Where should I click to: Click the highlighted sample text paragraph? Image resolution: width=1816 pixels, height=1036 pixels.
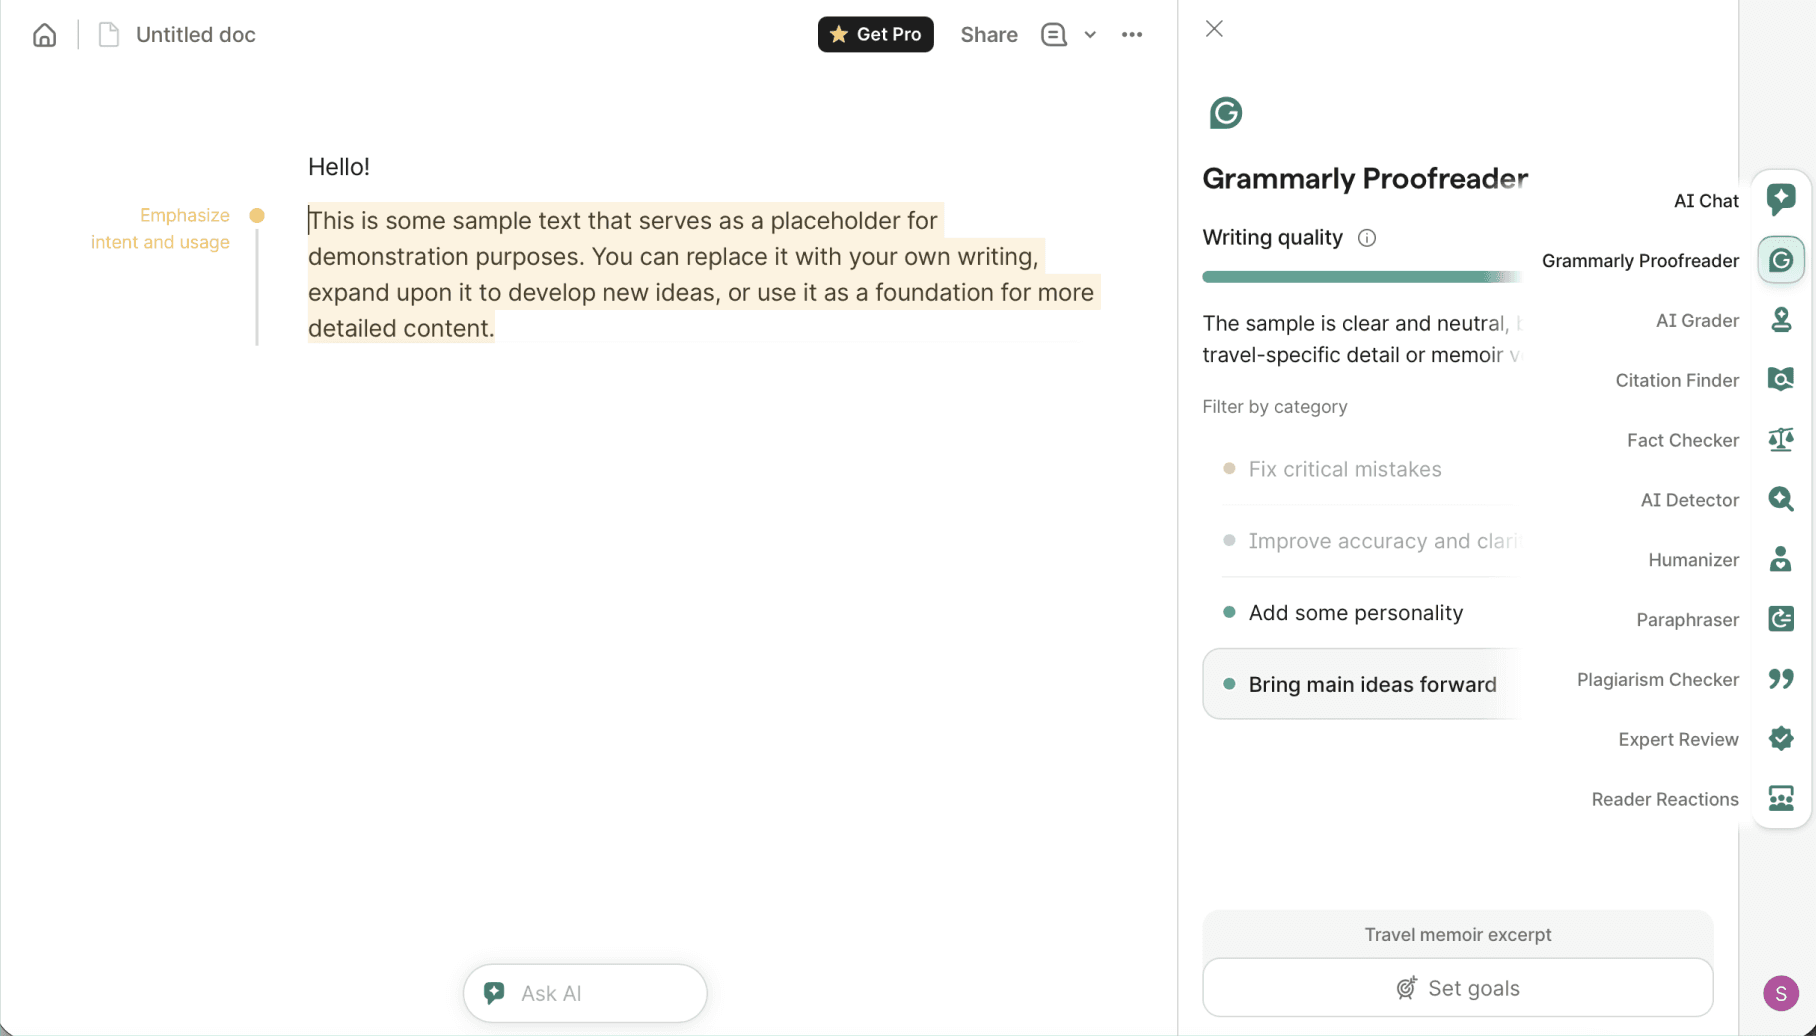703,274
